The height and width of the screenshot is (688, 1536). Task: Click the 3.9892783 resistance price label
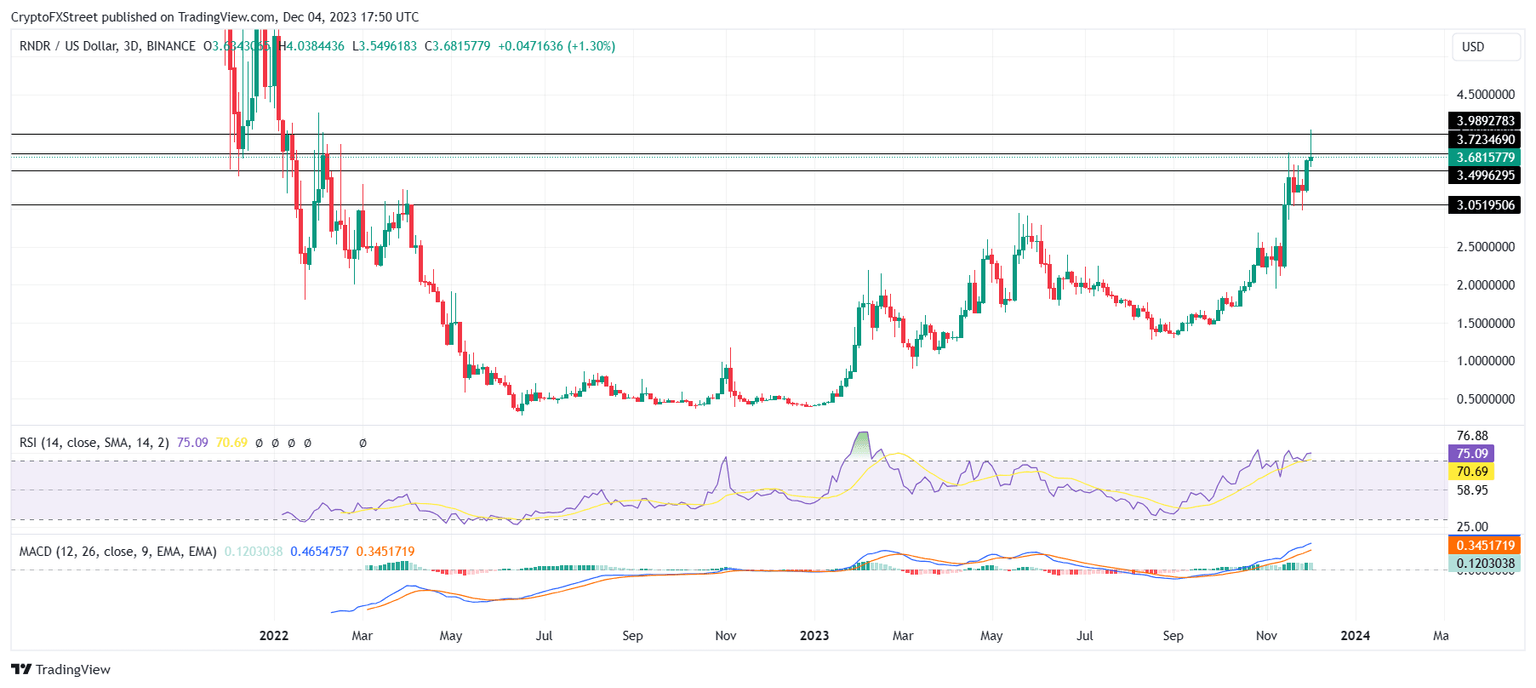[x=1484, y=121]
